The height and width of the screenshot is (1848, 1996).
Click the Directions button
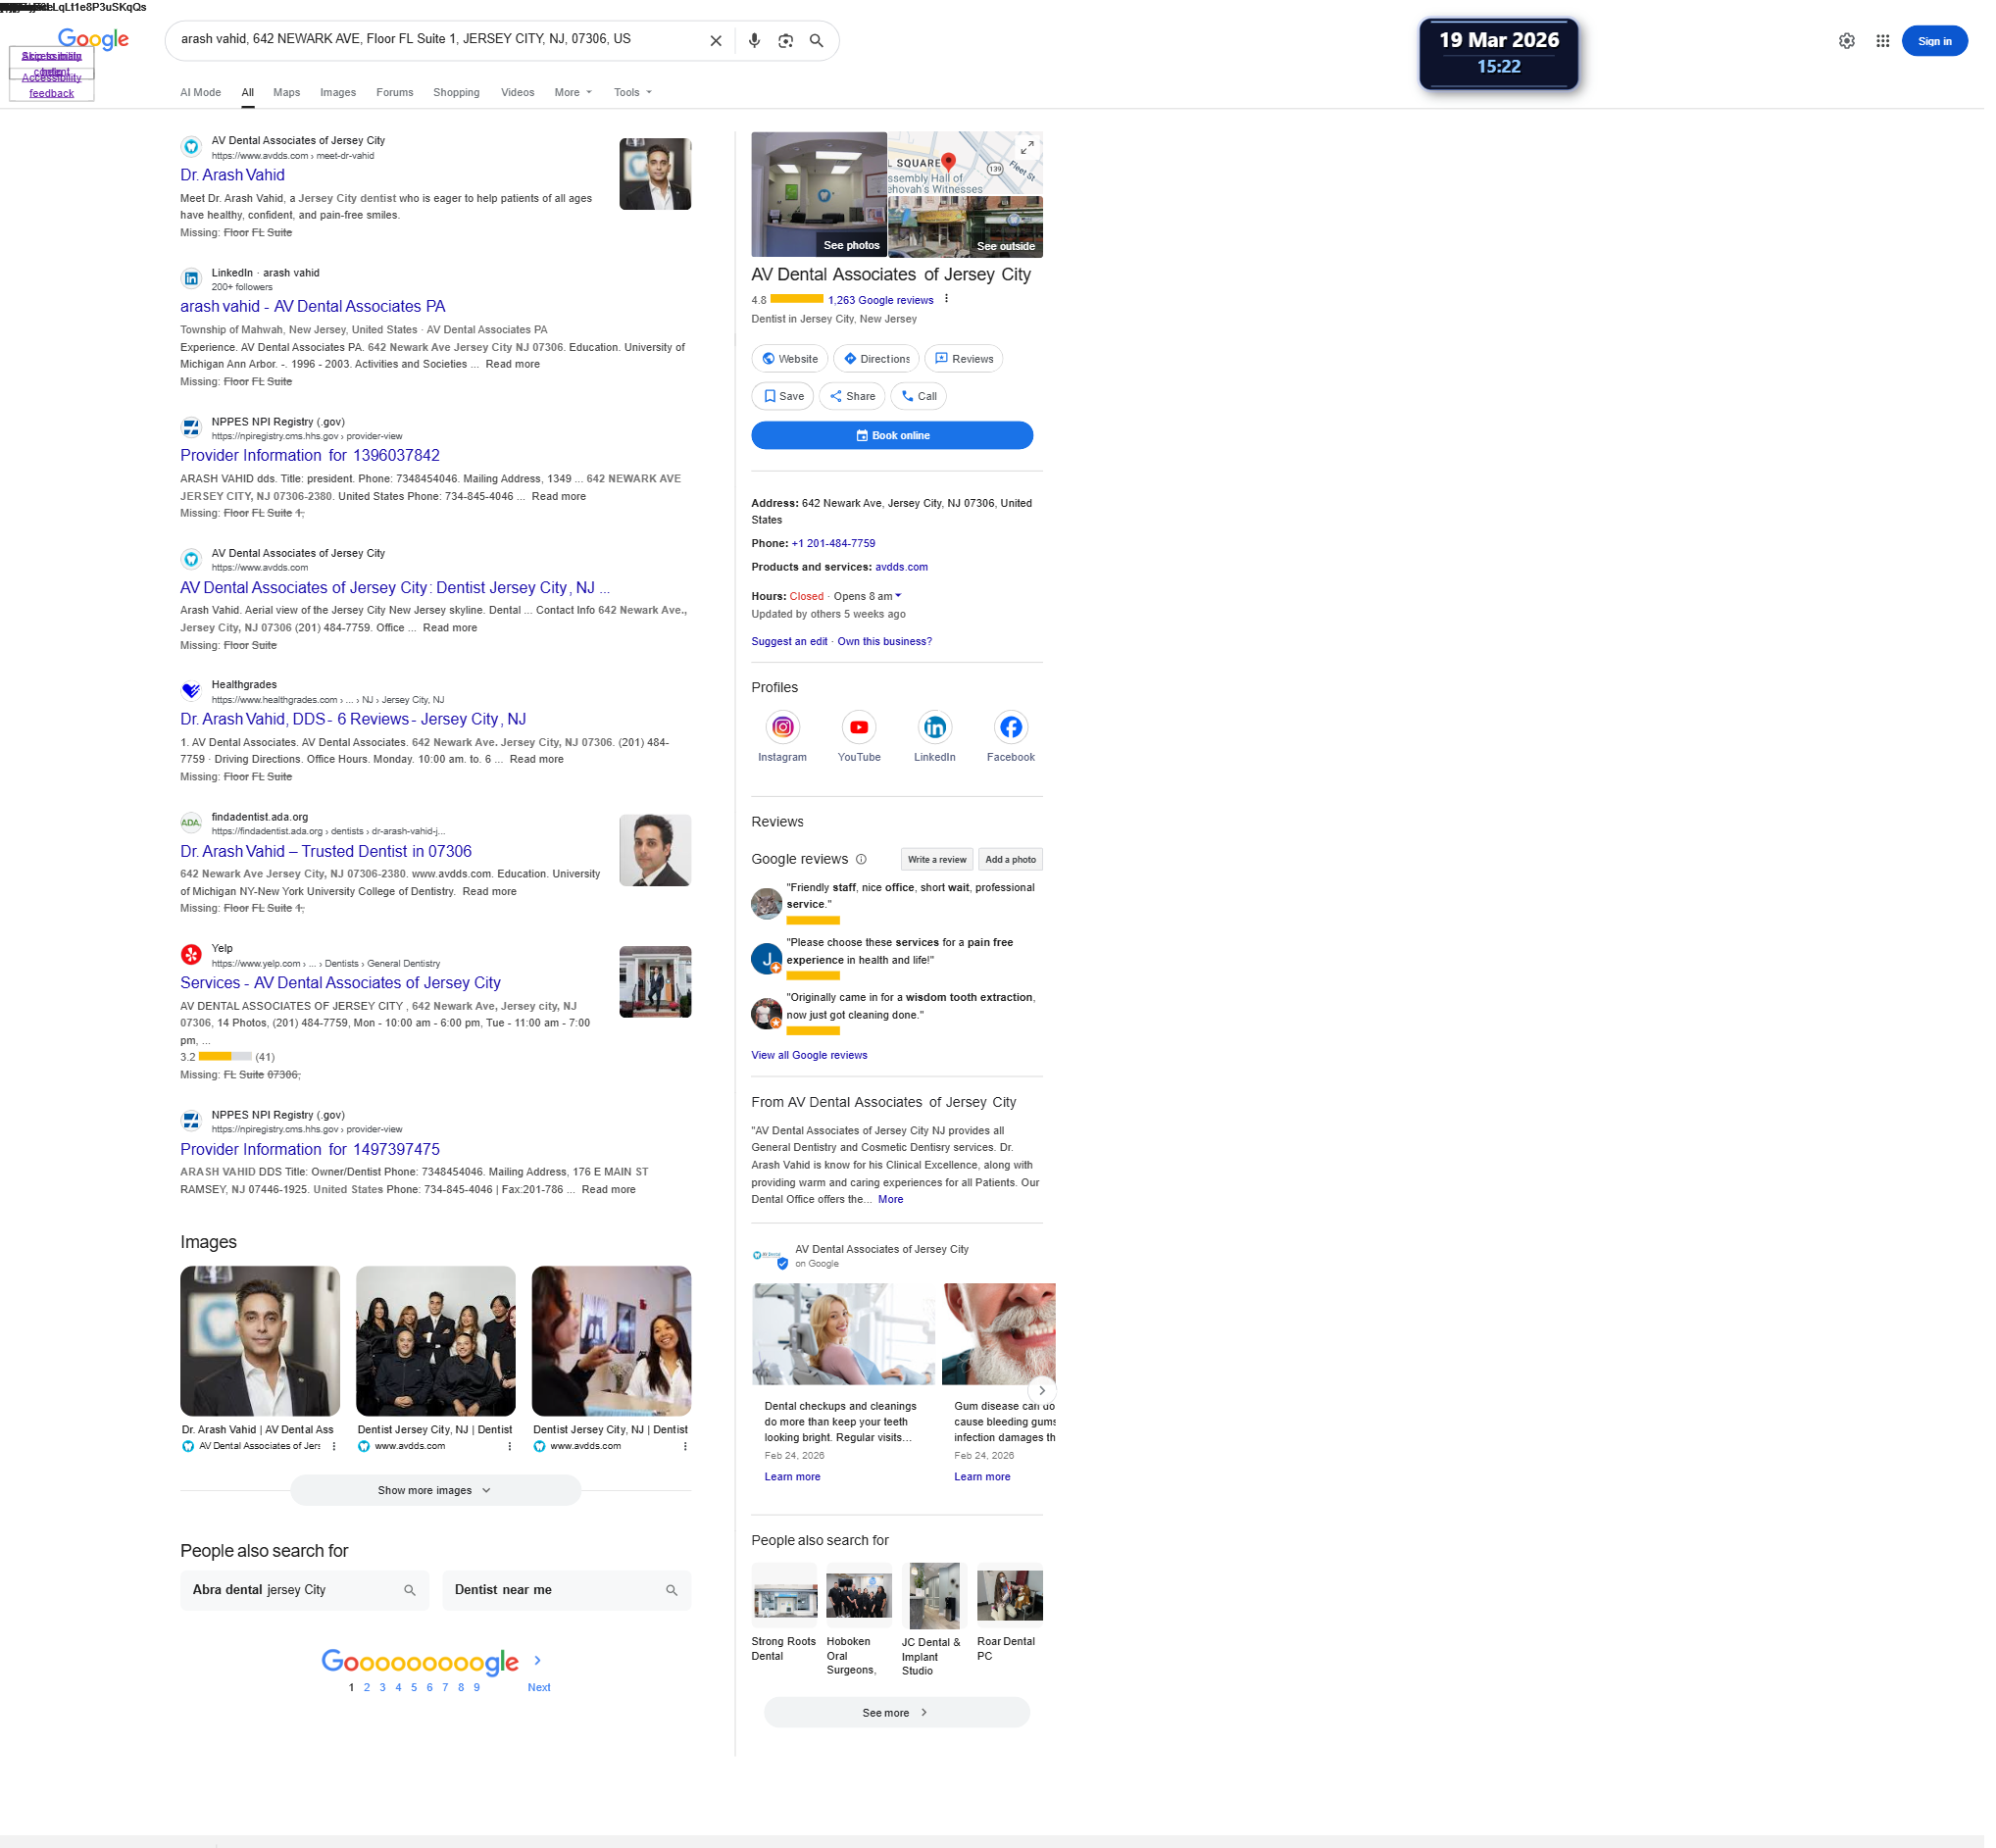coord(876,359)
